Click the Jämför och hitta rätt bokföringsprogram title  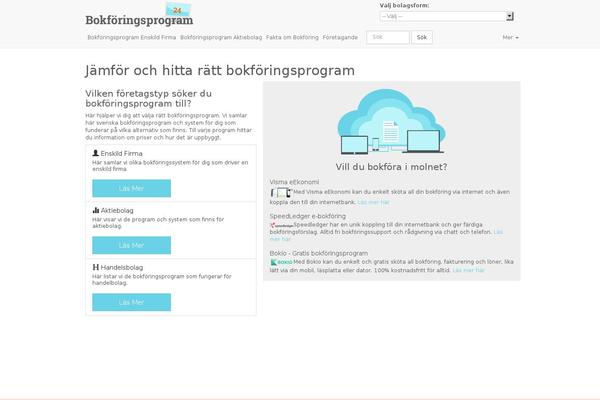point(220,71)
